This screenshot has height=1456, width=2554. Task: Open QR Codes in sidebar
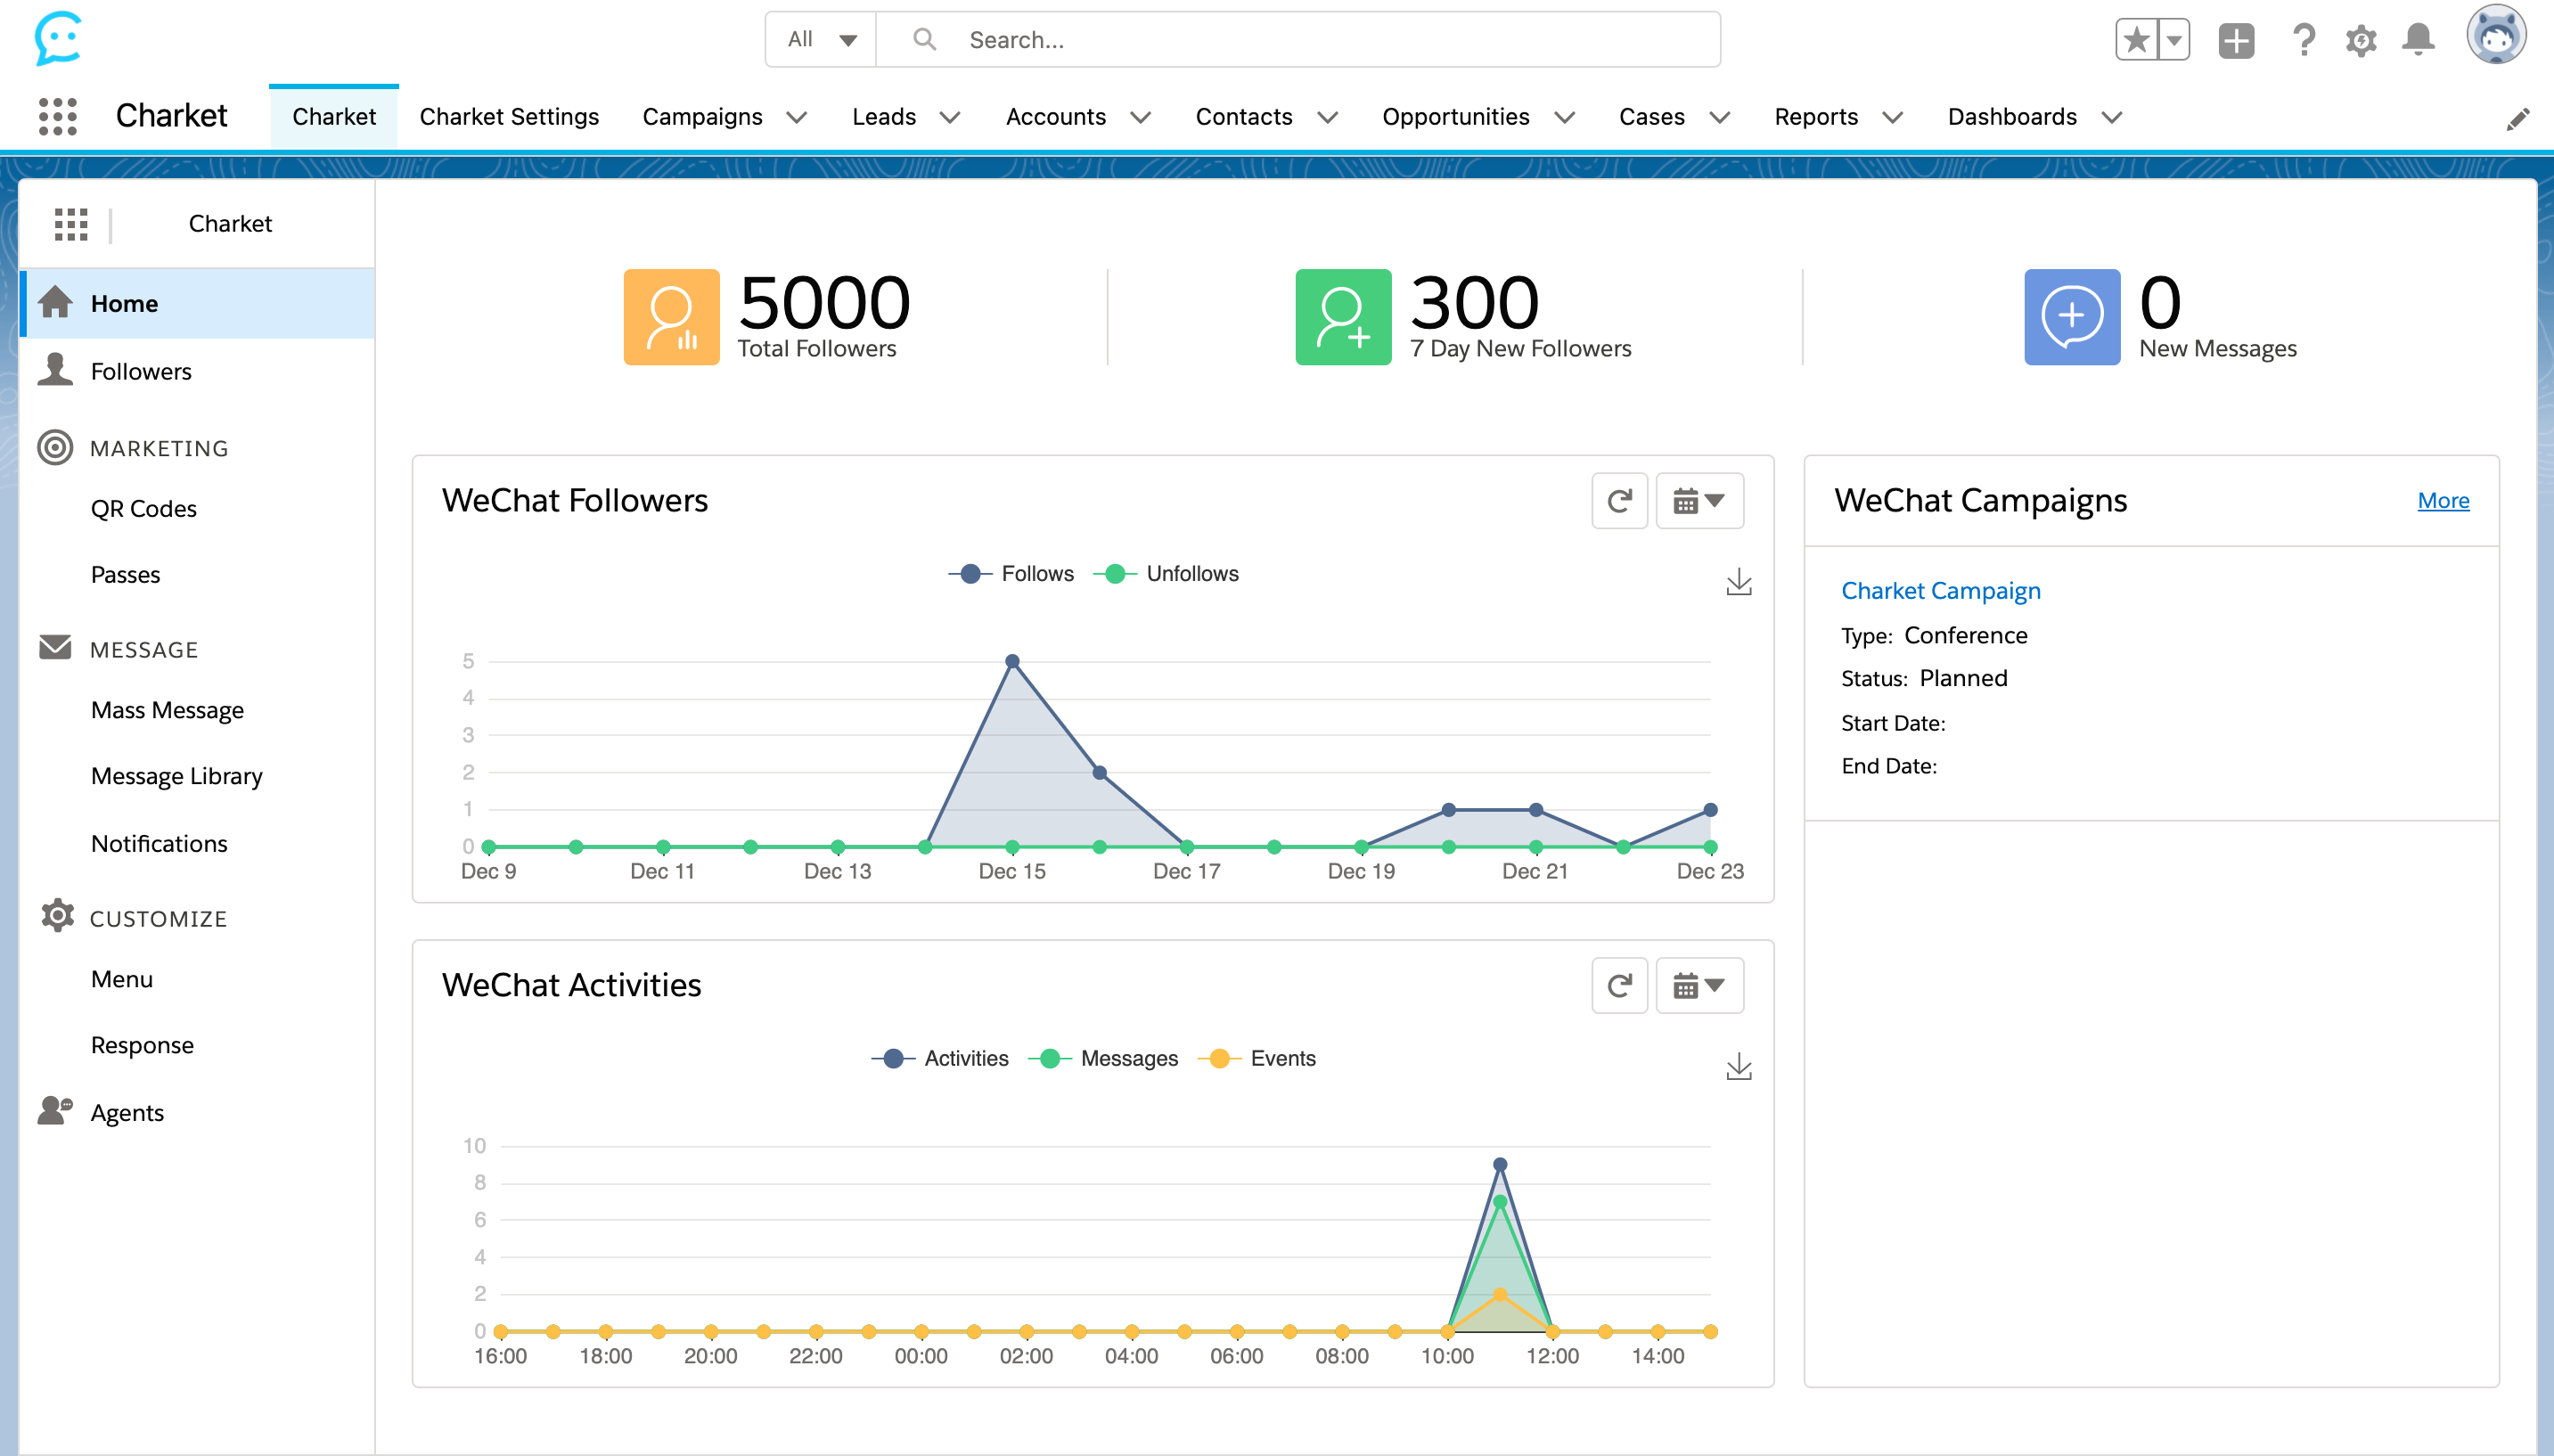(x=143, y=508)
